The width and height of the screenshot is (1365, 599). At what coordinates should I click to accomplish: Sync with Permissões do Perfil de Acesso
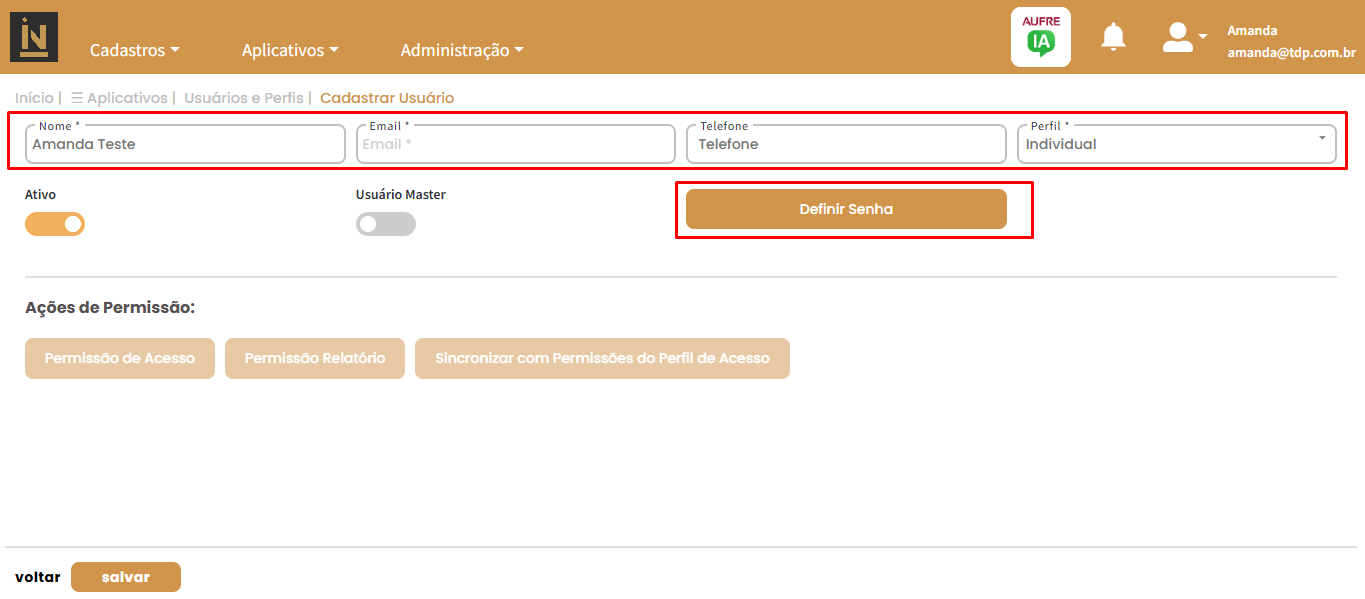(x=602, y=358)
